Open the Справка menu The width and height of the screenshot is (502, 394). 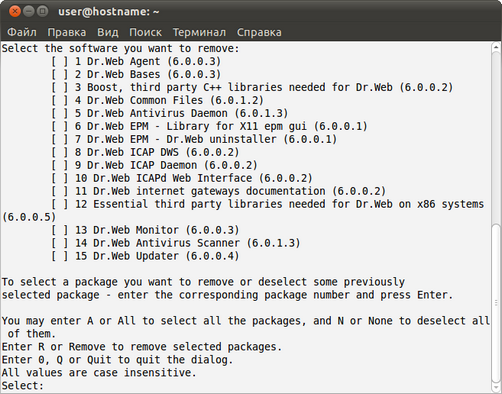[x=259, y=32]
